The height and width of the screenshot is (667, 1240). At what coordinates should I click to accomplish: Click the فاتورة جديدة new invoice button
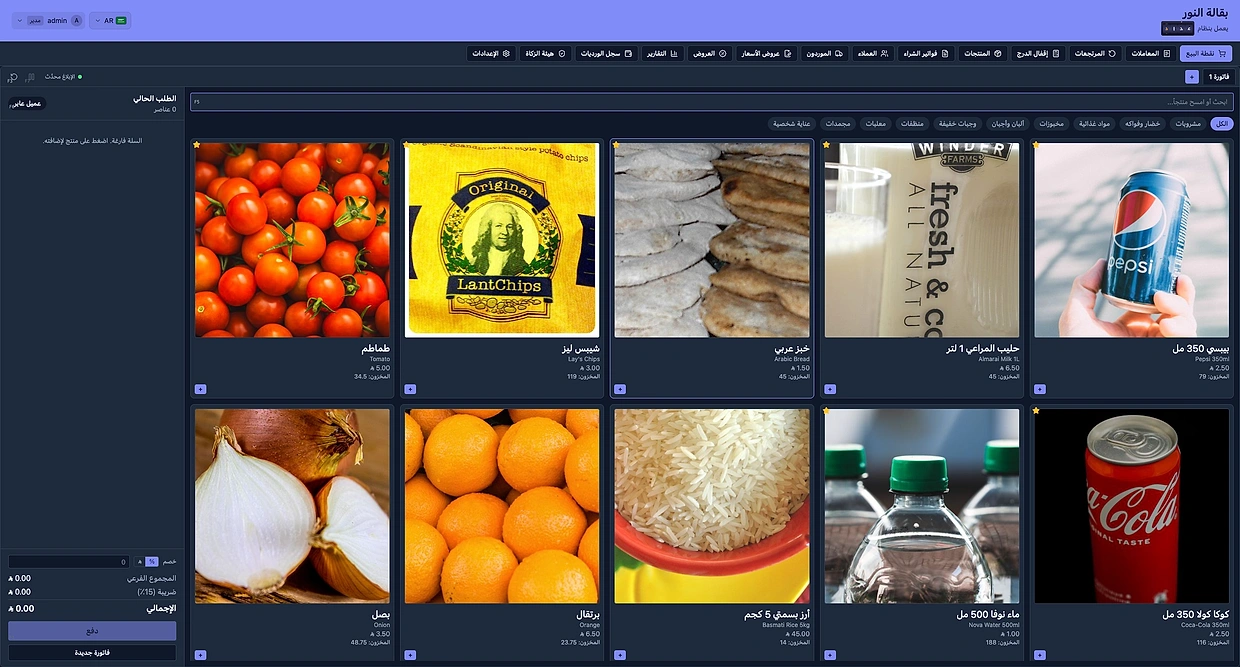[92, 653]
